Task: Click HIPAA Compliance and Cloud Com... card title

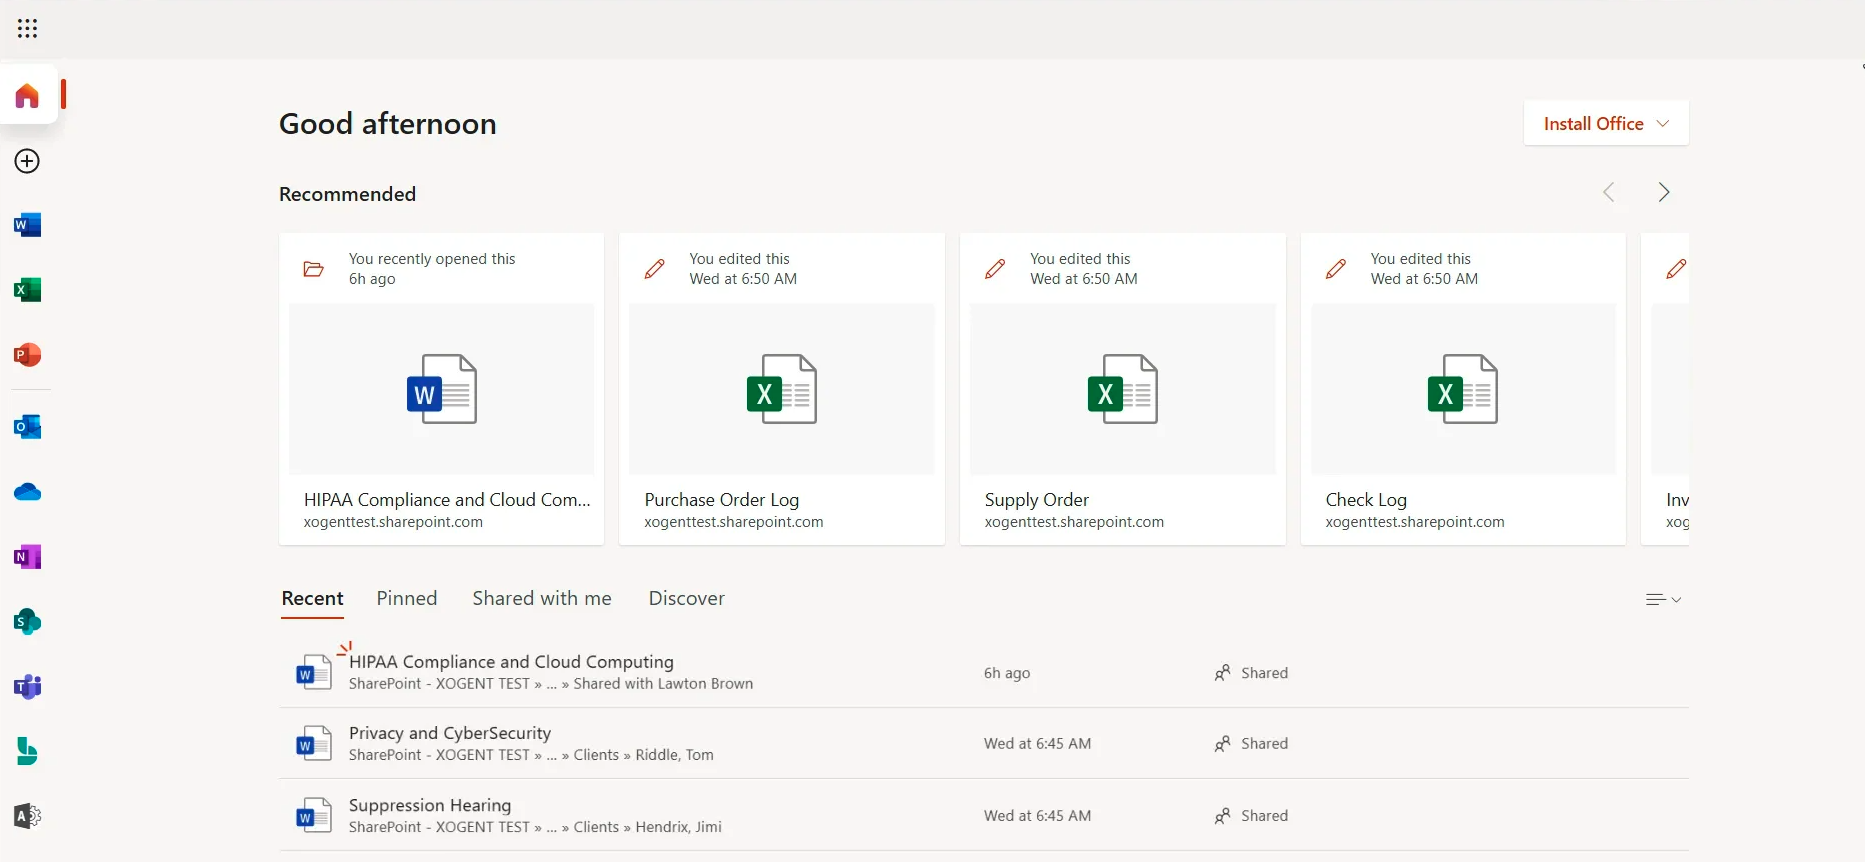Action: coord(447,500)
